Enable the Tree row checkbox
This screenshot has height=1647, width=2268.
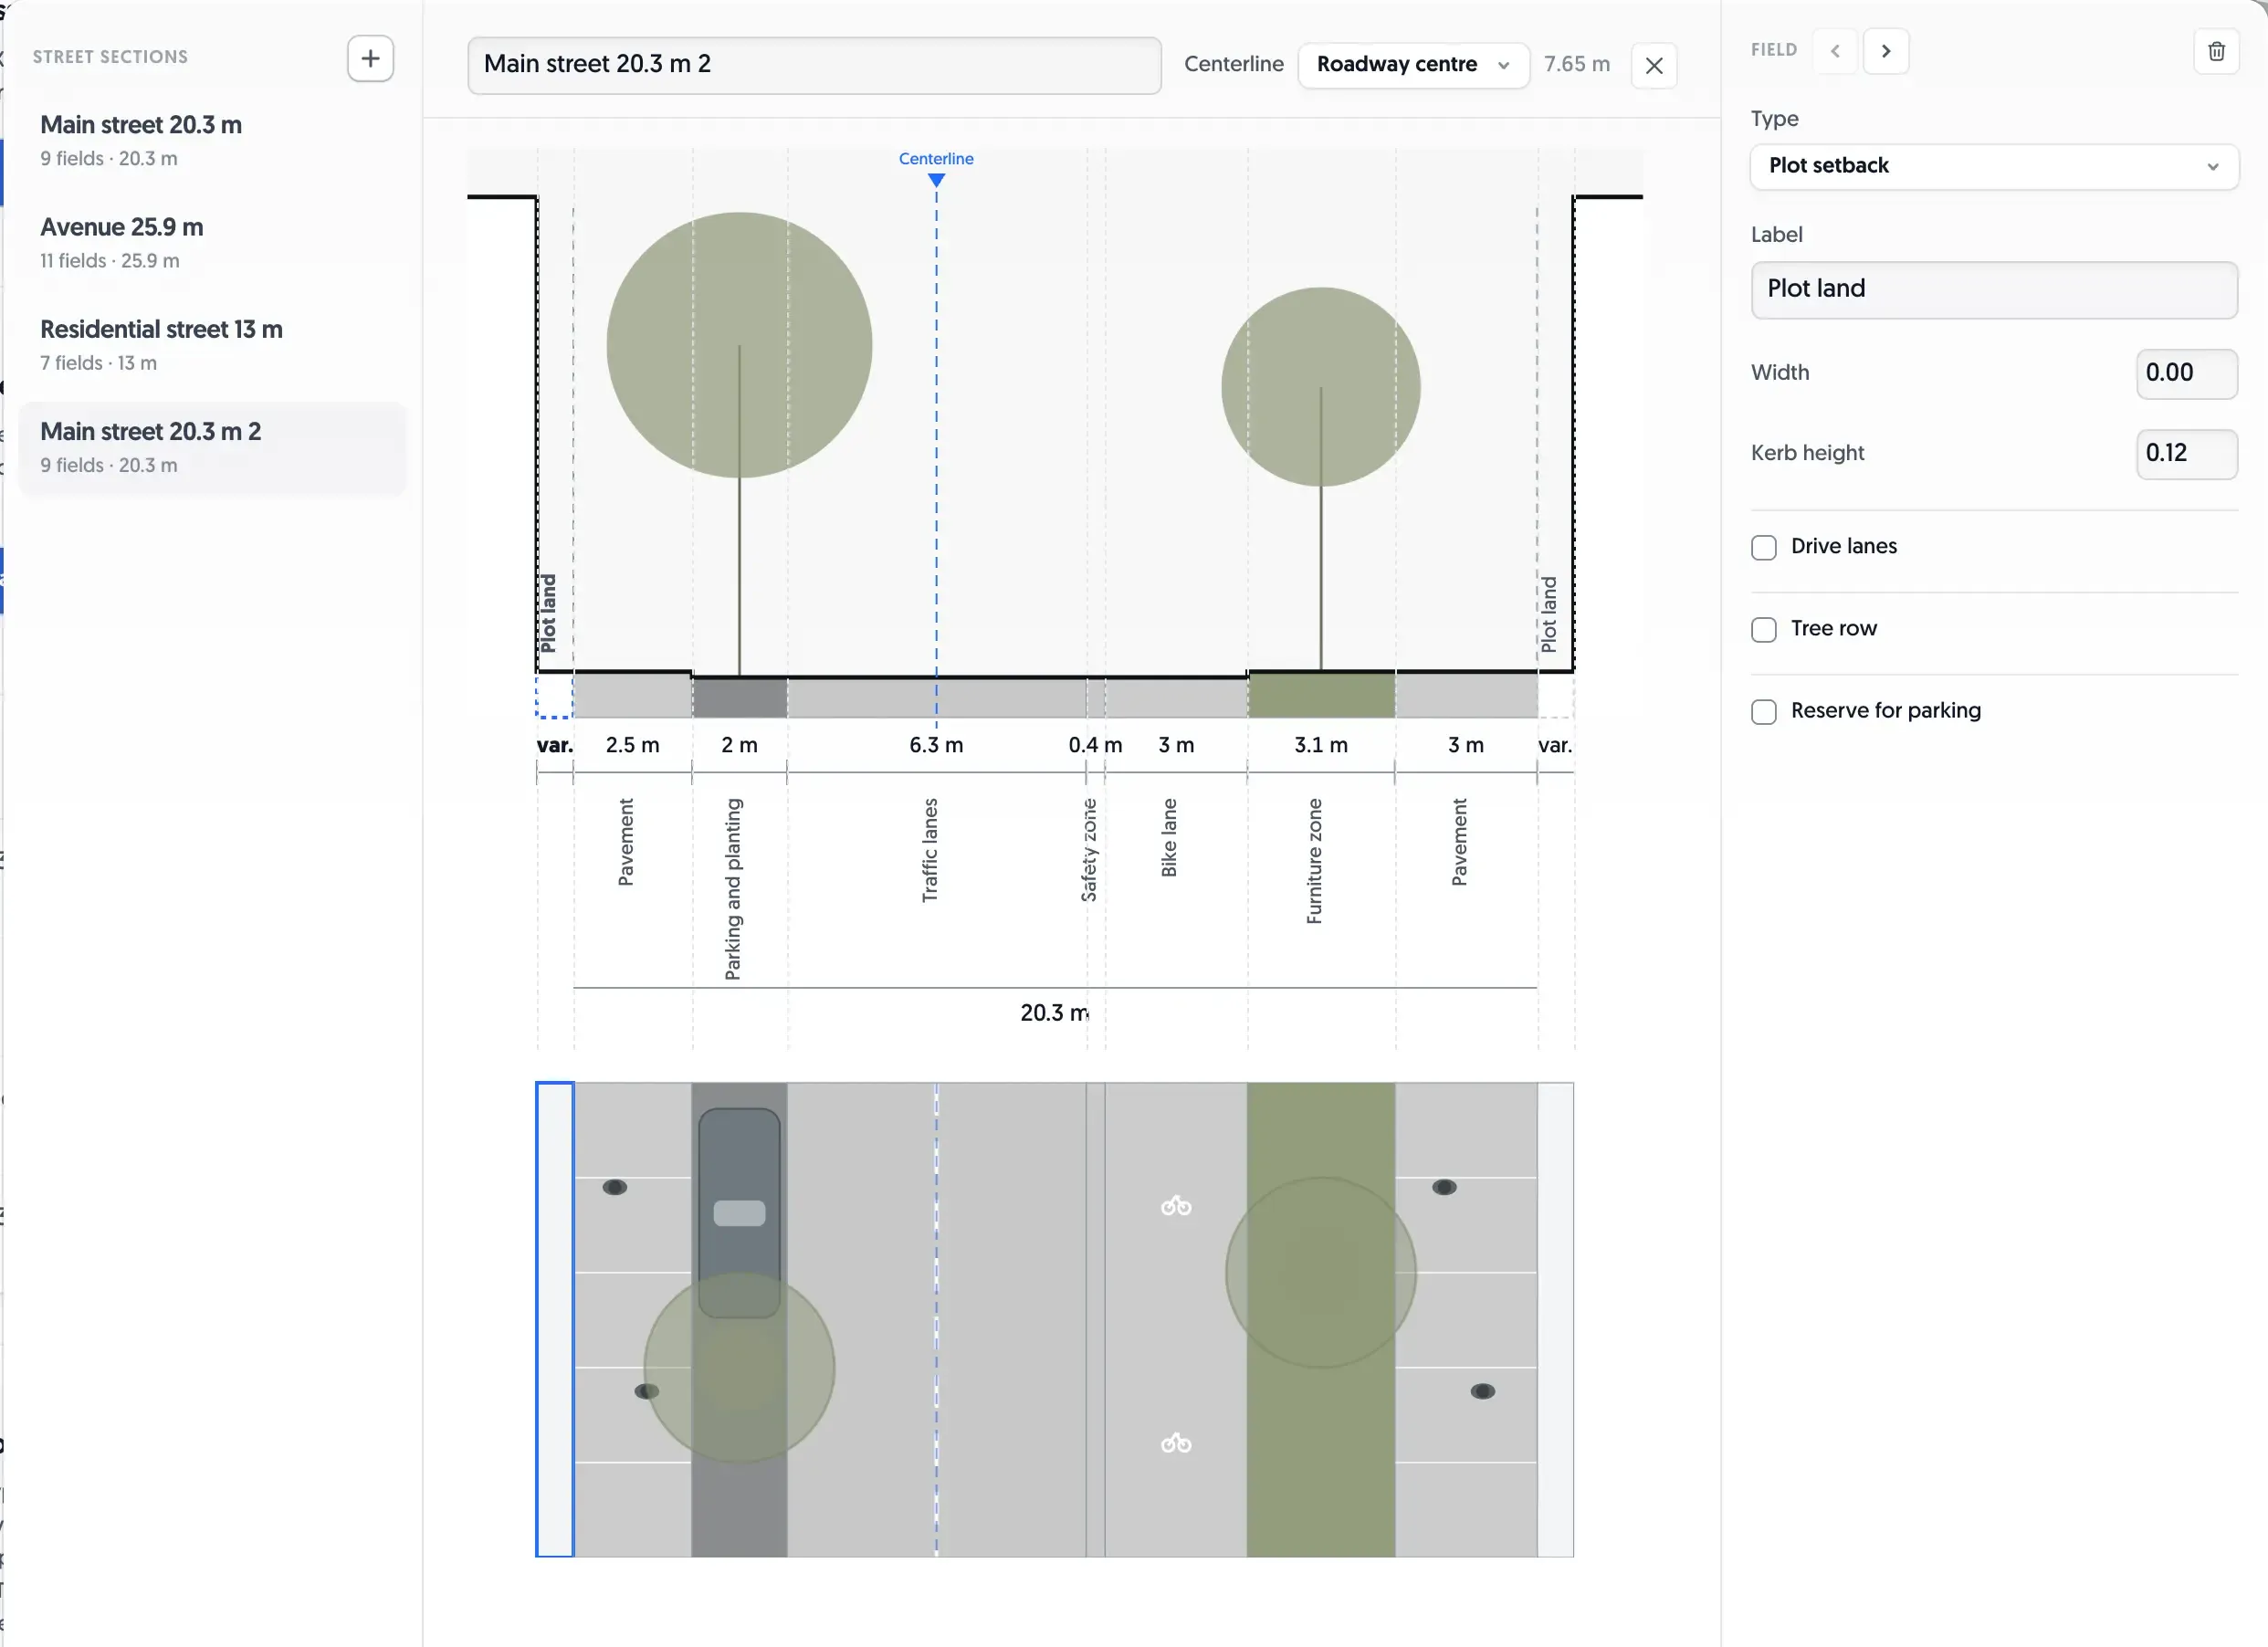click(1764, 629)
